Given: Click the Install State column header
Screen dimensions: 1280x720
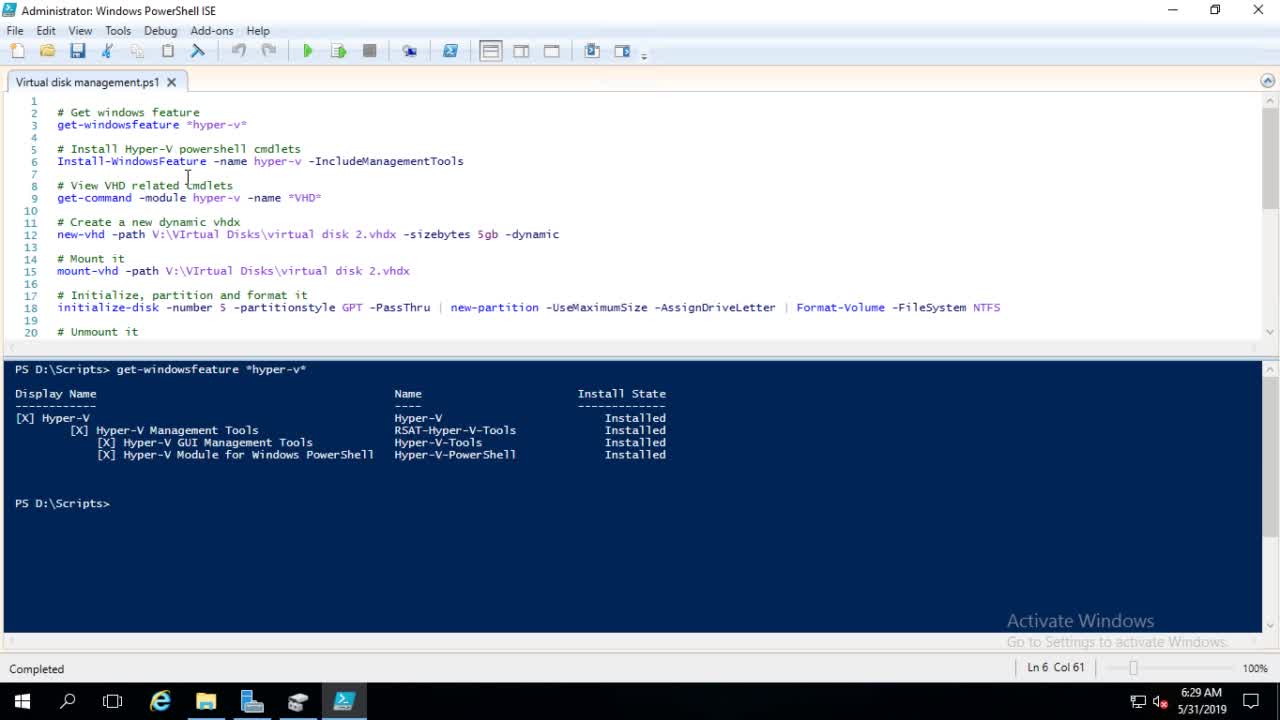Looking at the screenshot, I should [x=621, y=394].
